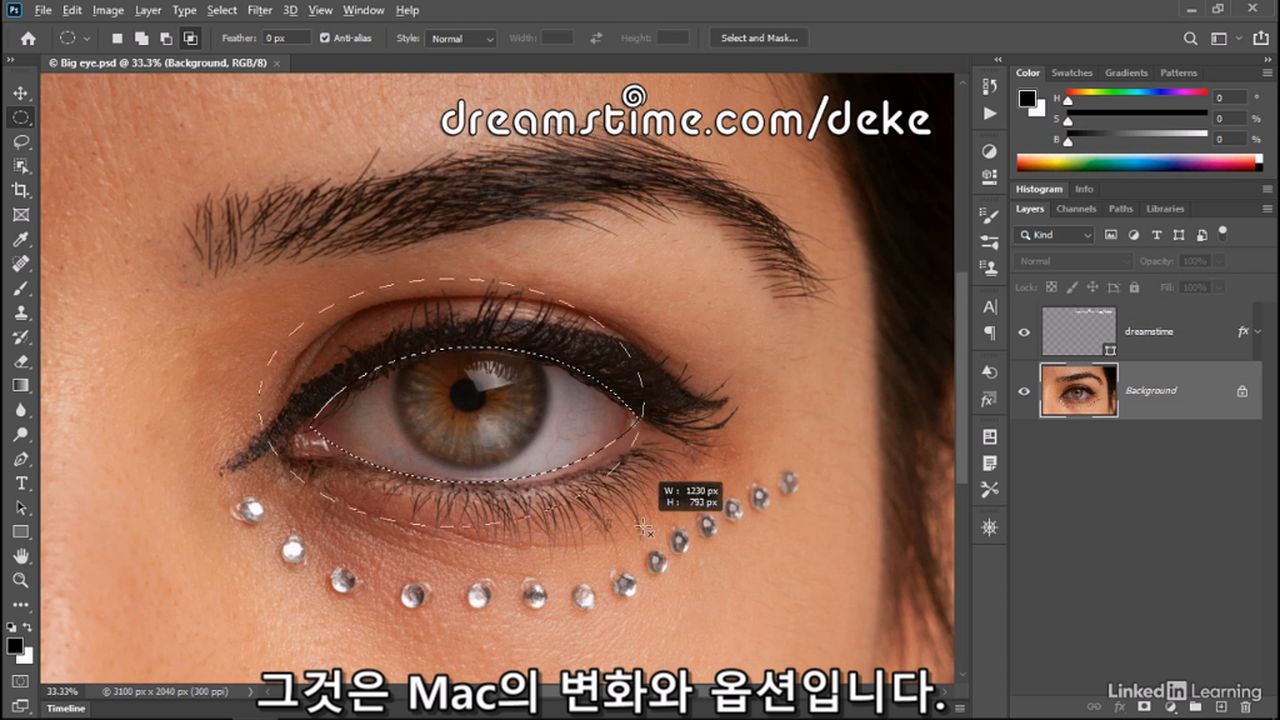Toggle Anti-alias checkbox

(x=325, y=38)
